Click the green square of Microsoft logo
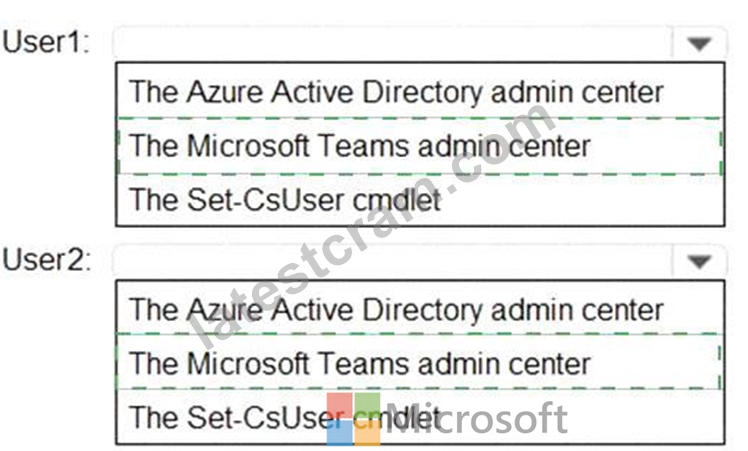Viewport: 748px width, 451px height. tap(368, 405)
